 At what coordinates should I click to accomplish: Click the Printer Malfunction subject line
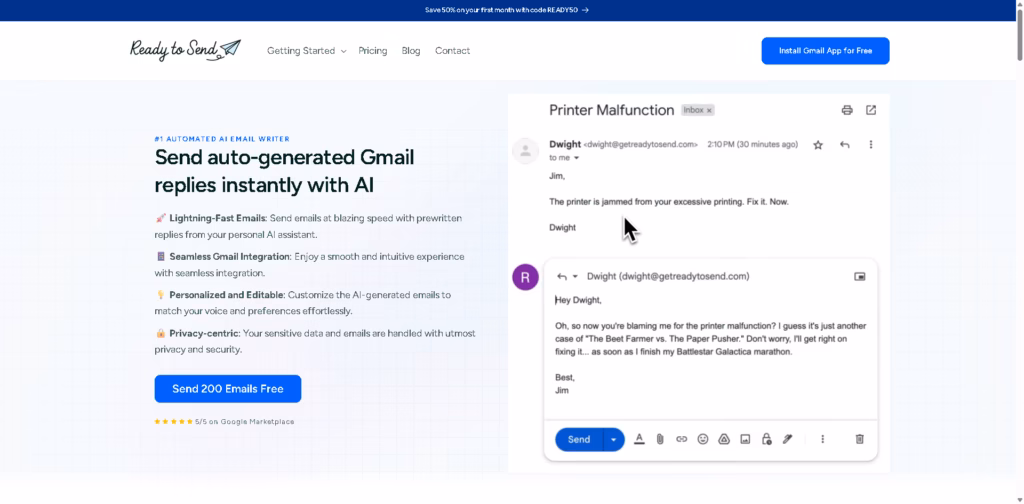tap(611, 110)
